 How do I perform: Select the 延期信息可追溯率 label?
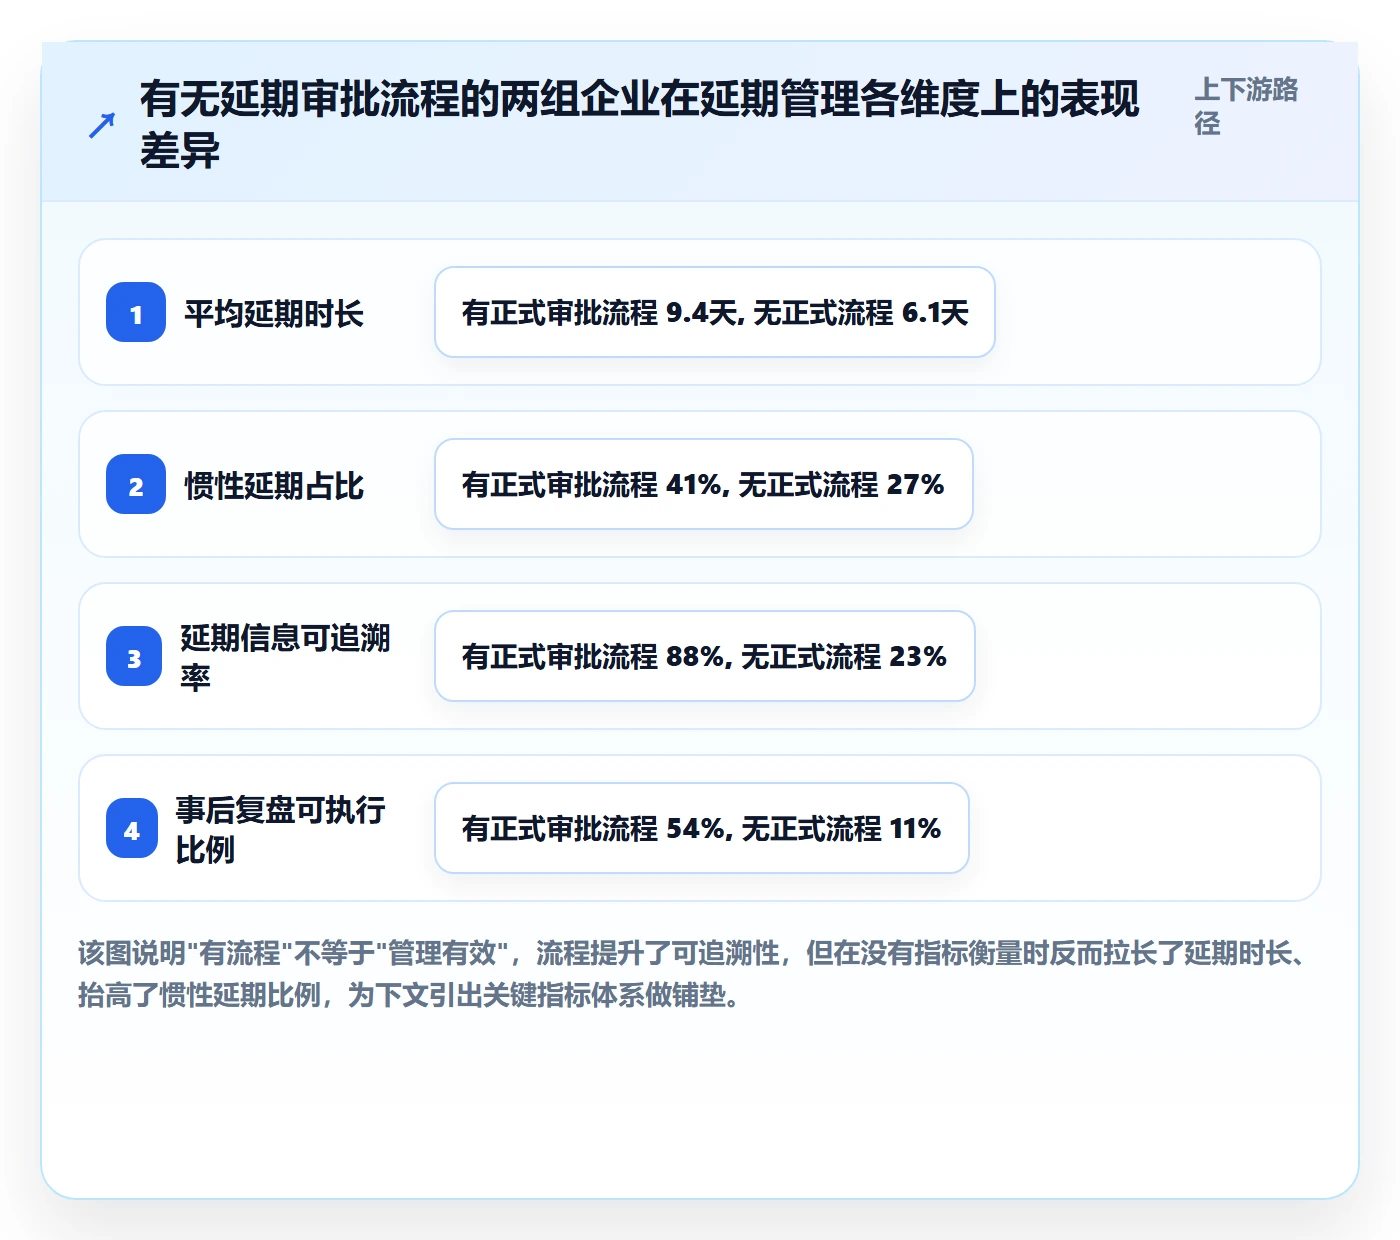pos(285,657)
